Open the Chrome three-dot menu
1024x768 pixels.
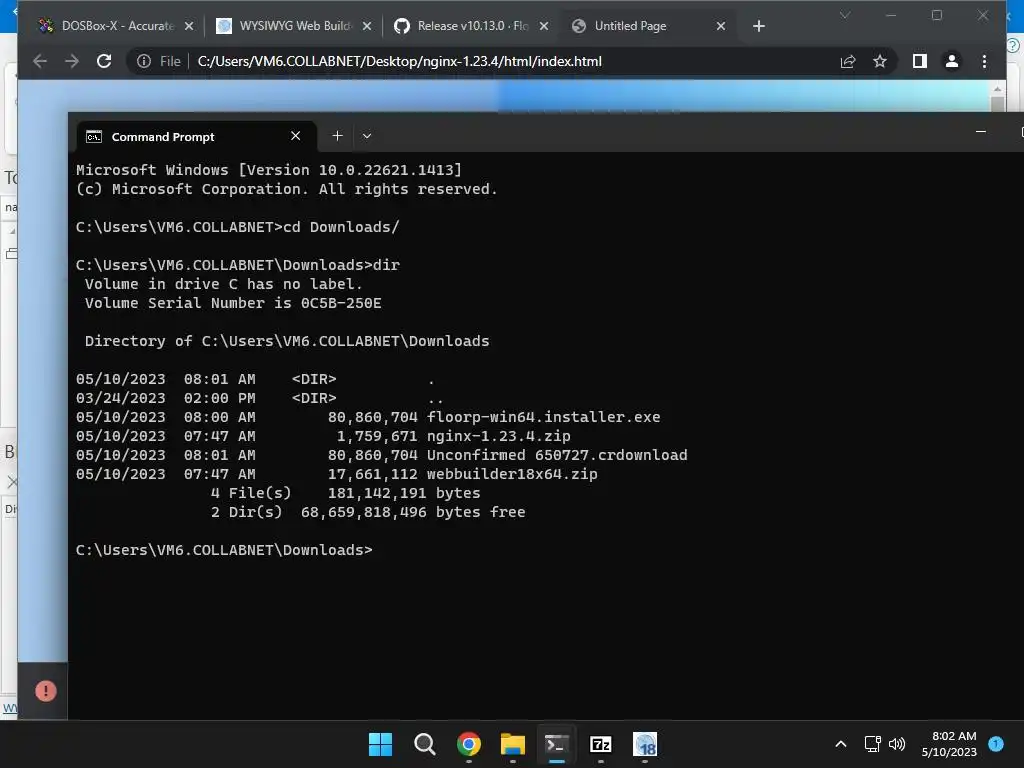[984, 61]
